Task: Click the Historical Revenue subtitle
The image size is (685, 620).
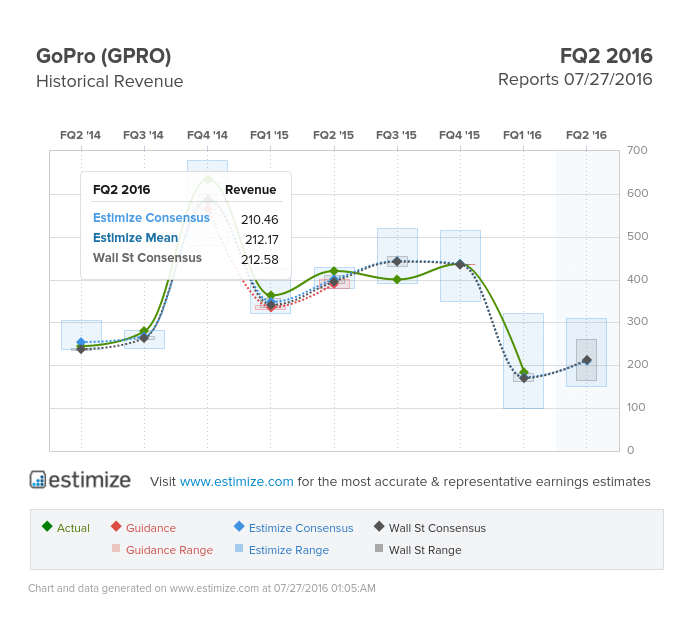Action: (x=110, y=81)
